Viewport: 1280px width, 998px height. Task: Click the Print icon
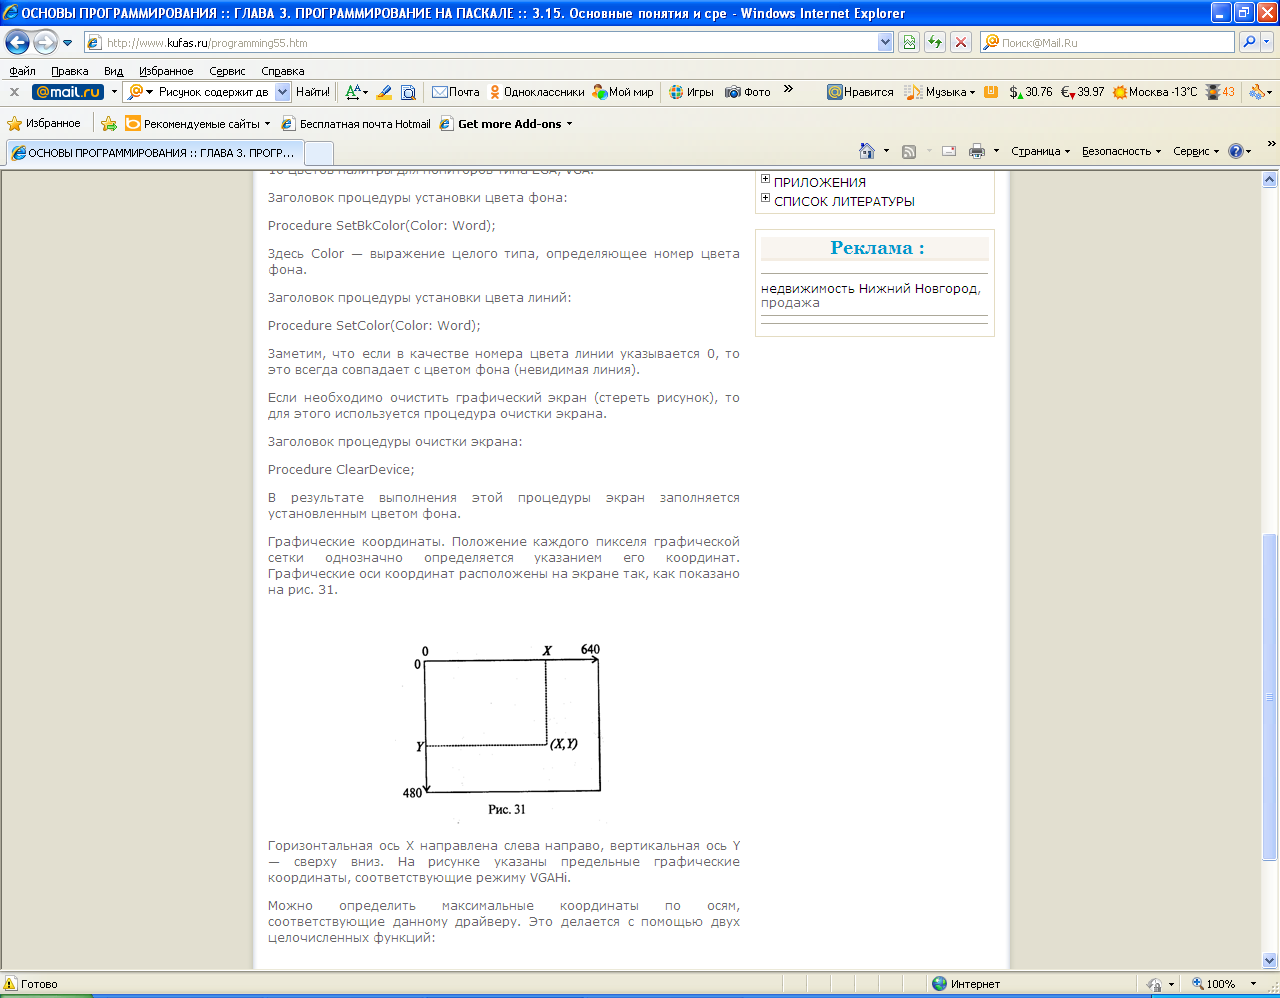[x=977, y=151]
